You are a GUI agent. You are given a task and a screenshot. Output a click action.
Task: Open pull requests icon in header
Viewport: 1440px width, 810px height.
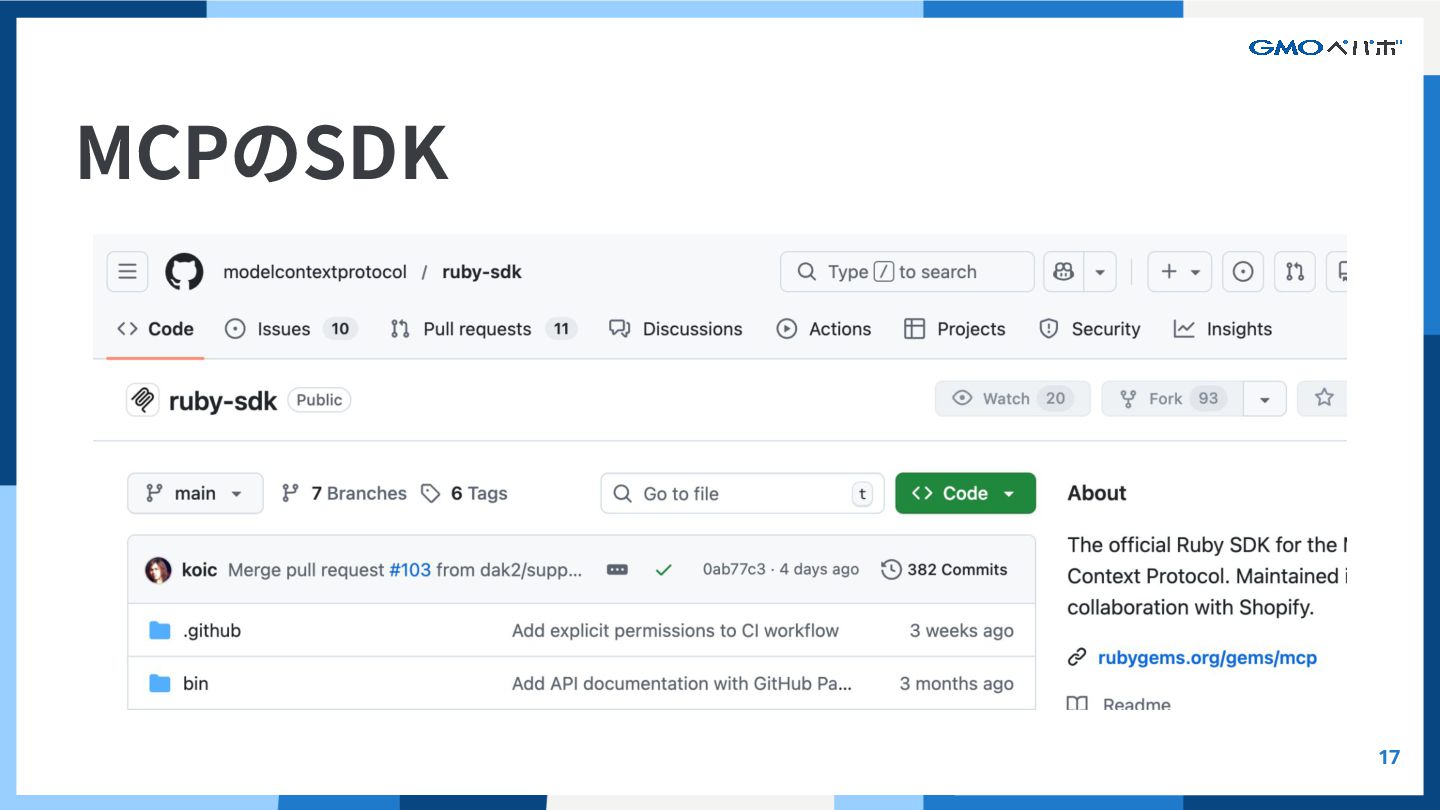(x=1295, y=272)
